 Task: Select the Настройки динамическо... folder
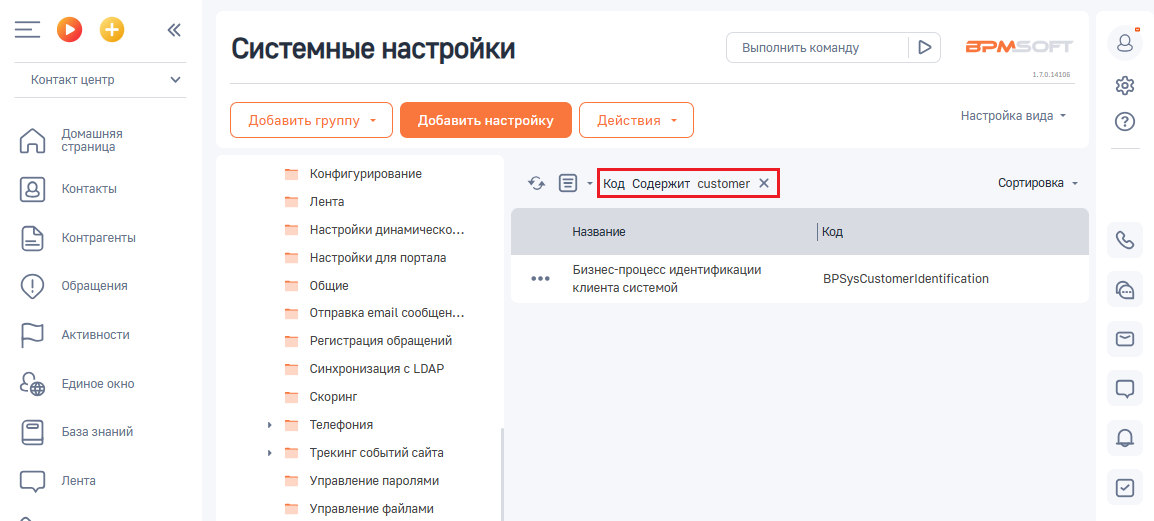(x=387, y=230)
